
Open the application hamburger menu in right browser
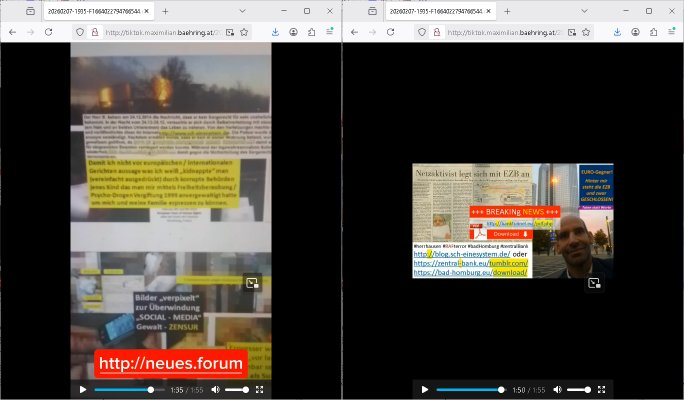(x=673, y=32)
